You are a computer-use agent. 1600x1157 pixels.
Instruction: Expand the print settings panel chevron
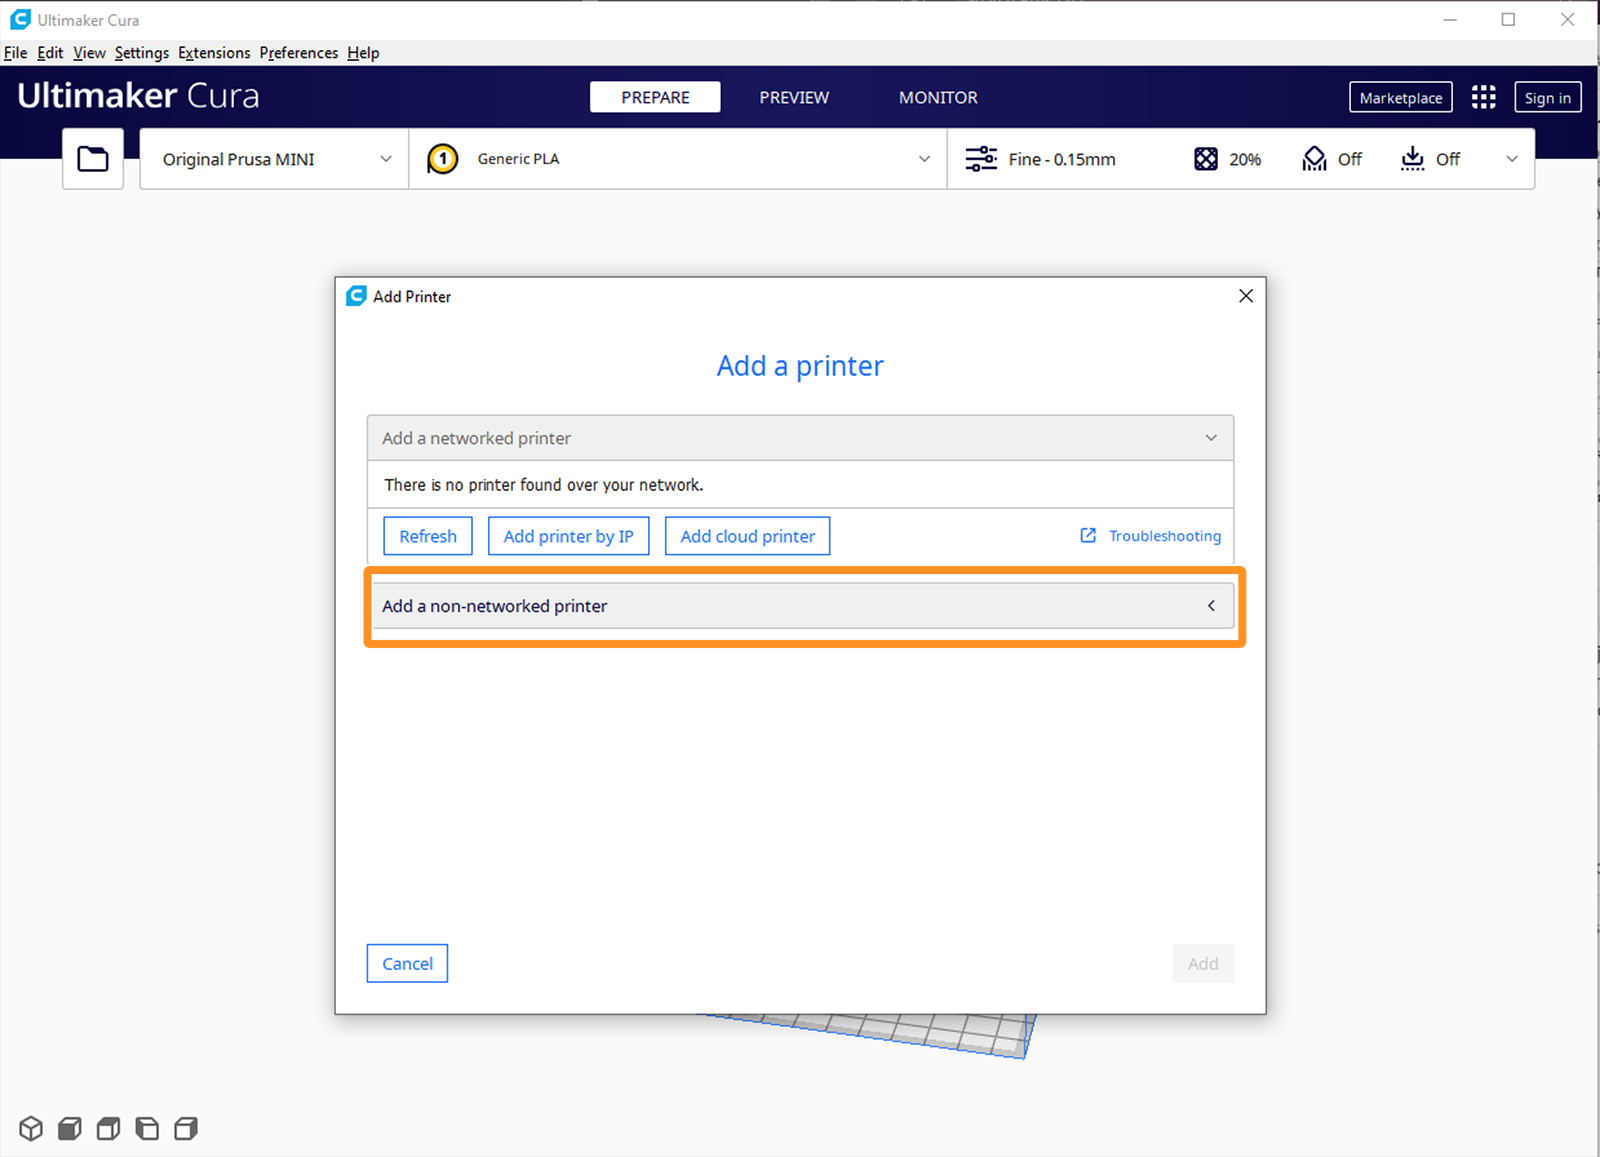[x=1512, y=159]
